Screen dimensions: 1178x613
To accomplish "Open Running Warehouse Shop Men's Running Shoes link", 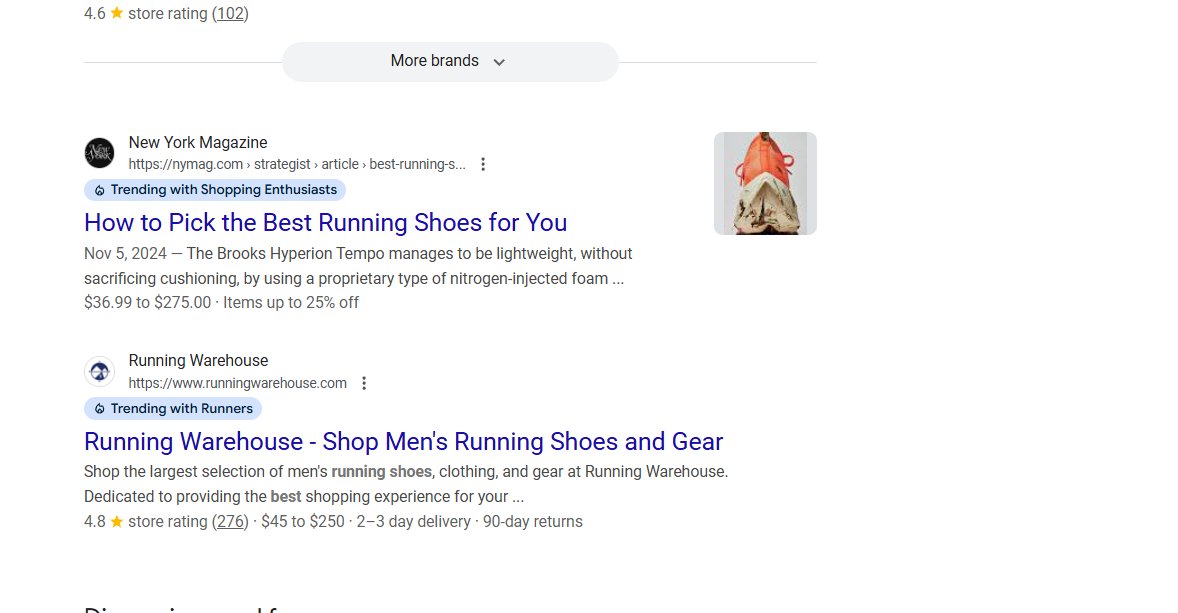I will (x=403, y=441).
